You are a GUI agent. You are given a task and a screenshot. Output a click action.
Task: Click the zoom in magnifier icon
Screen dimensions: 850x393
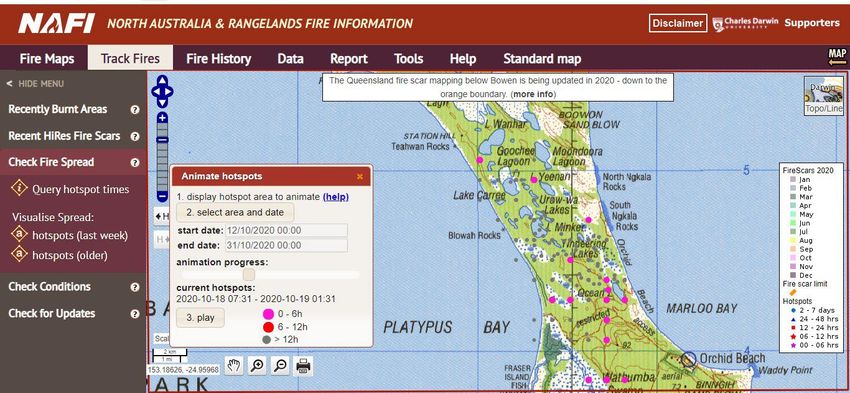[x=257, y=366]
